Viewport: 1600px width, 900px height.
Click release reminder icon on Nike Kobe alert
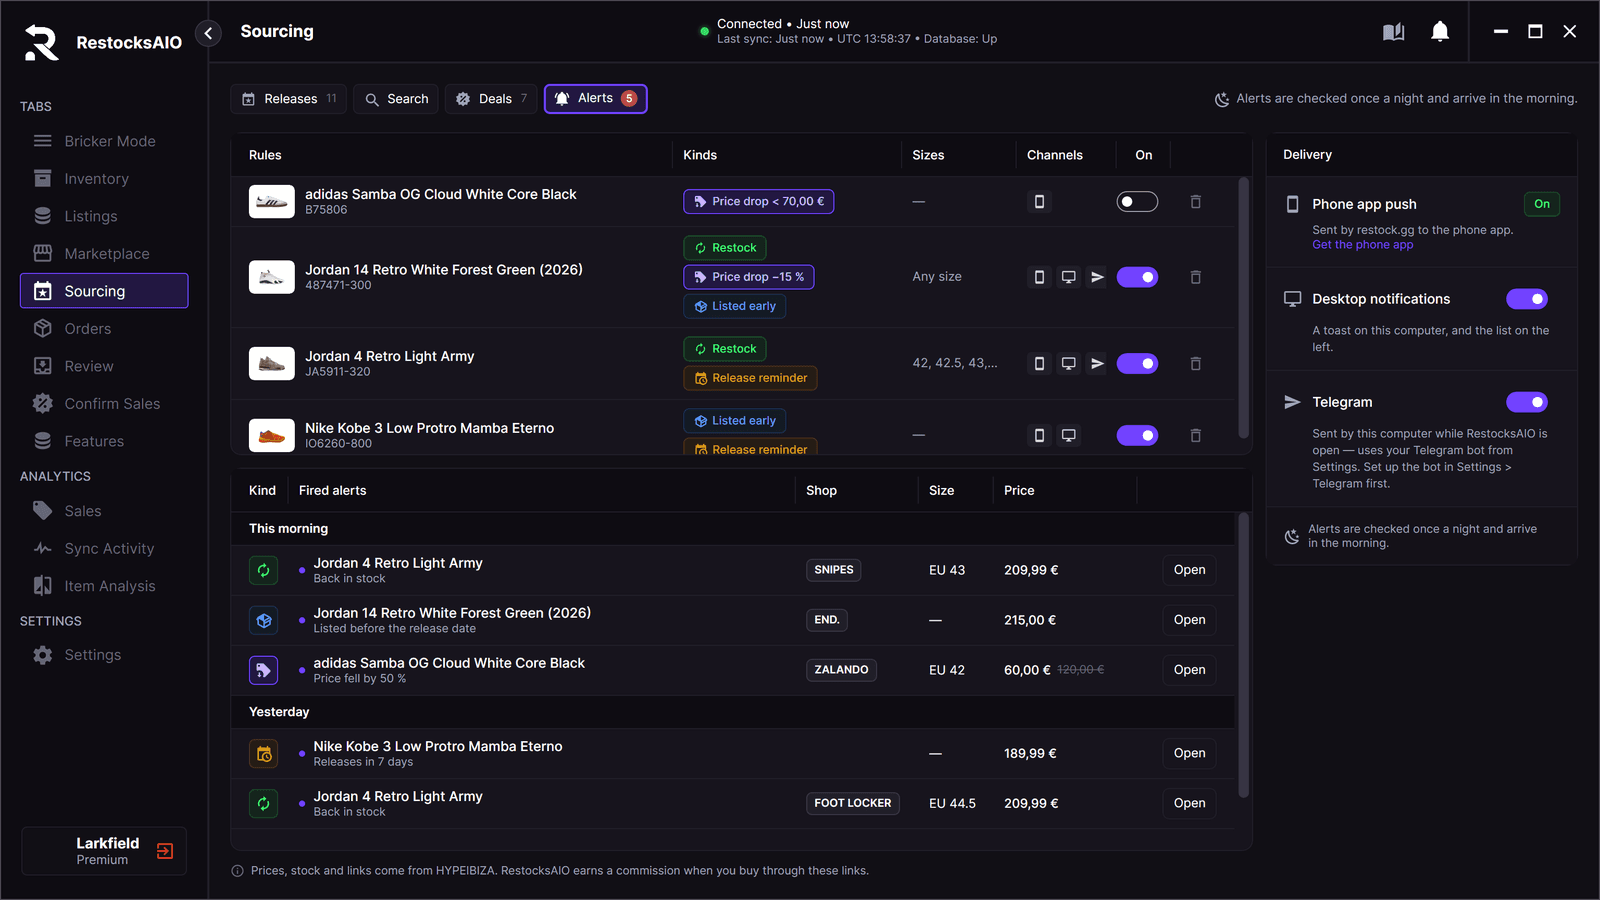pyautogui.click(x=264, y=754)
